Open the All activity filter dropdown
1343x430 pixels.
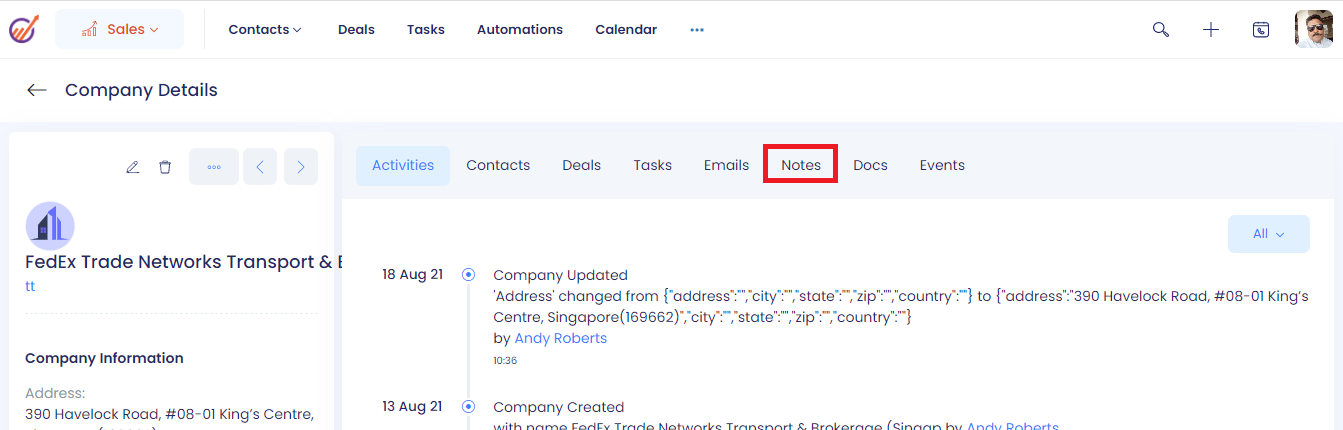1269,234
